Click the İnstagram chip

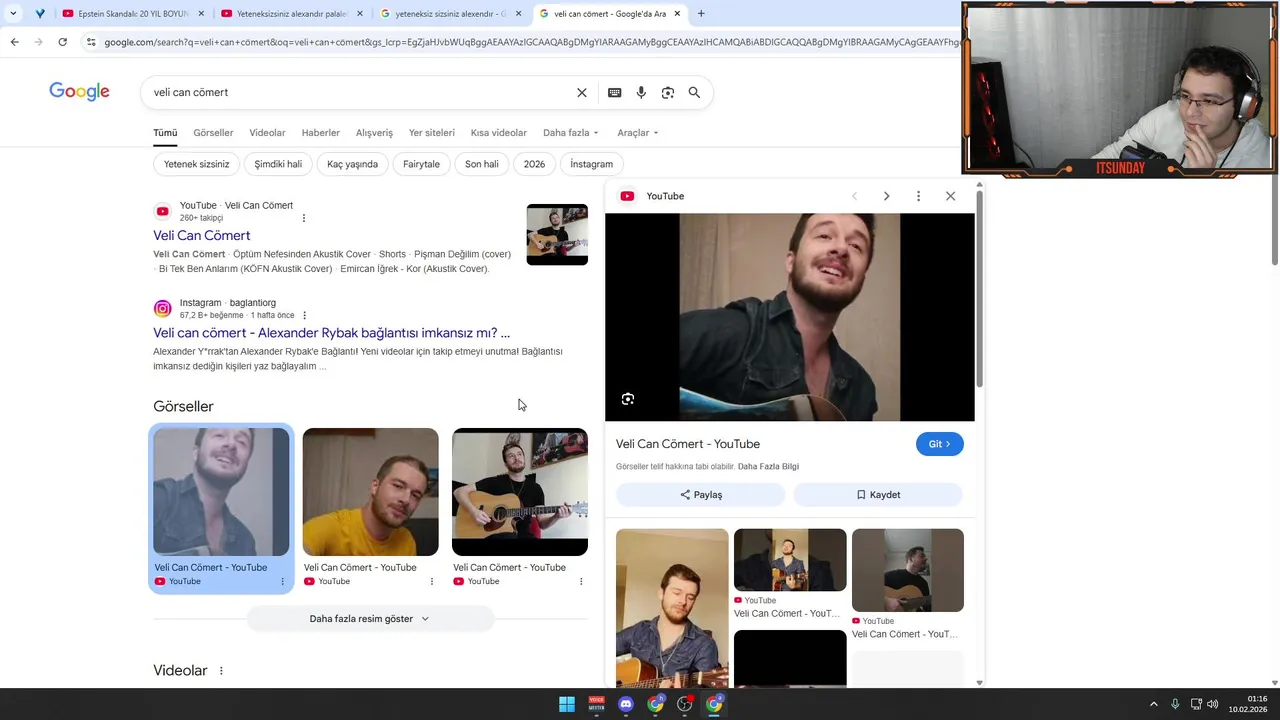click(x=591, y=164)
